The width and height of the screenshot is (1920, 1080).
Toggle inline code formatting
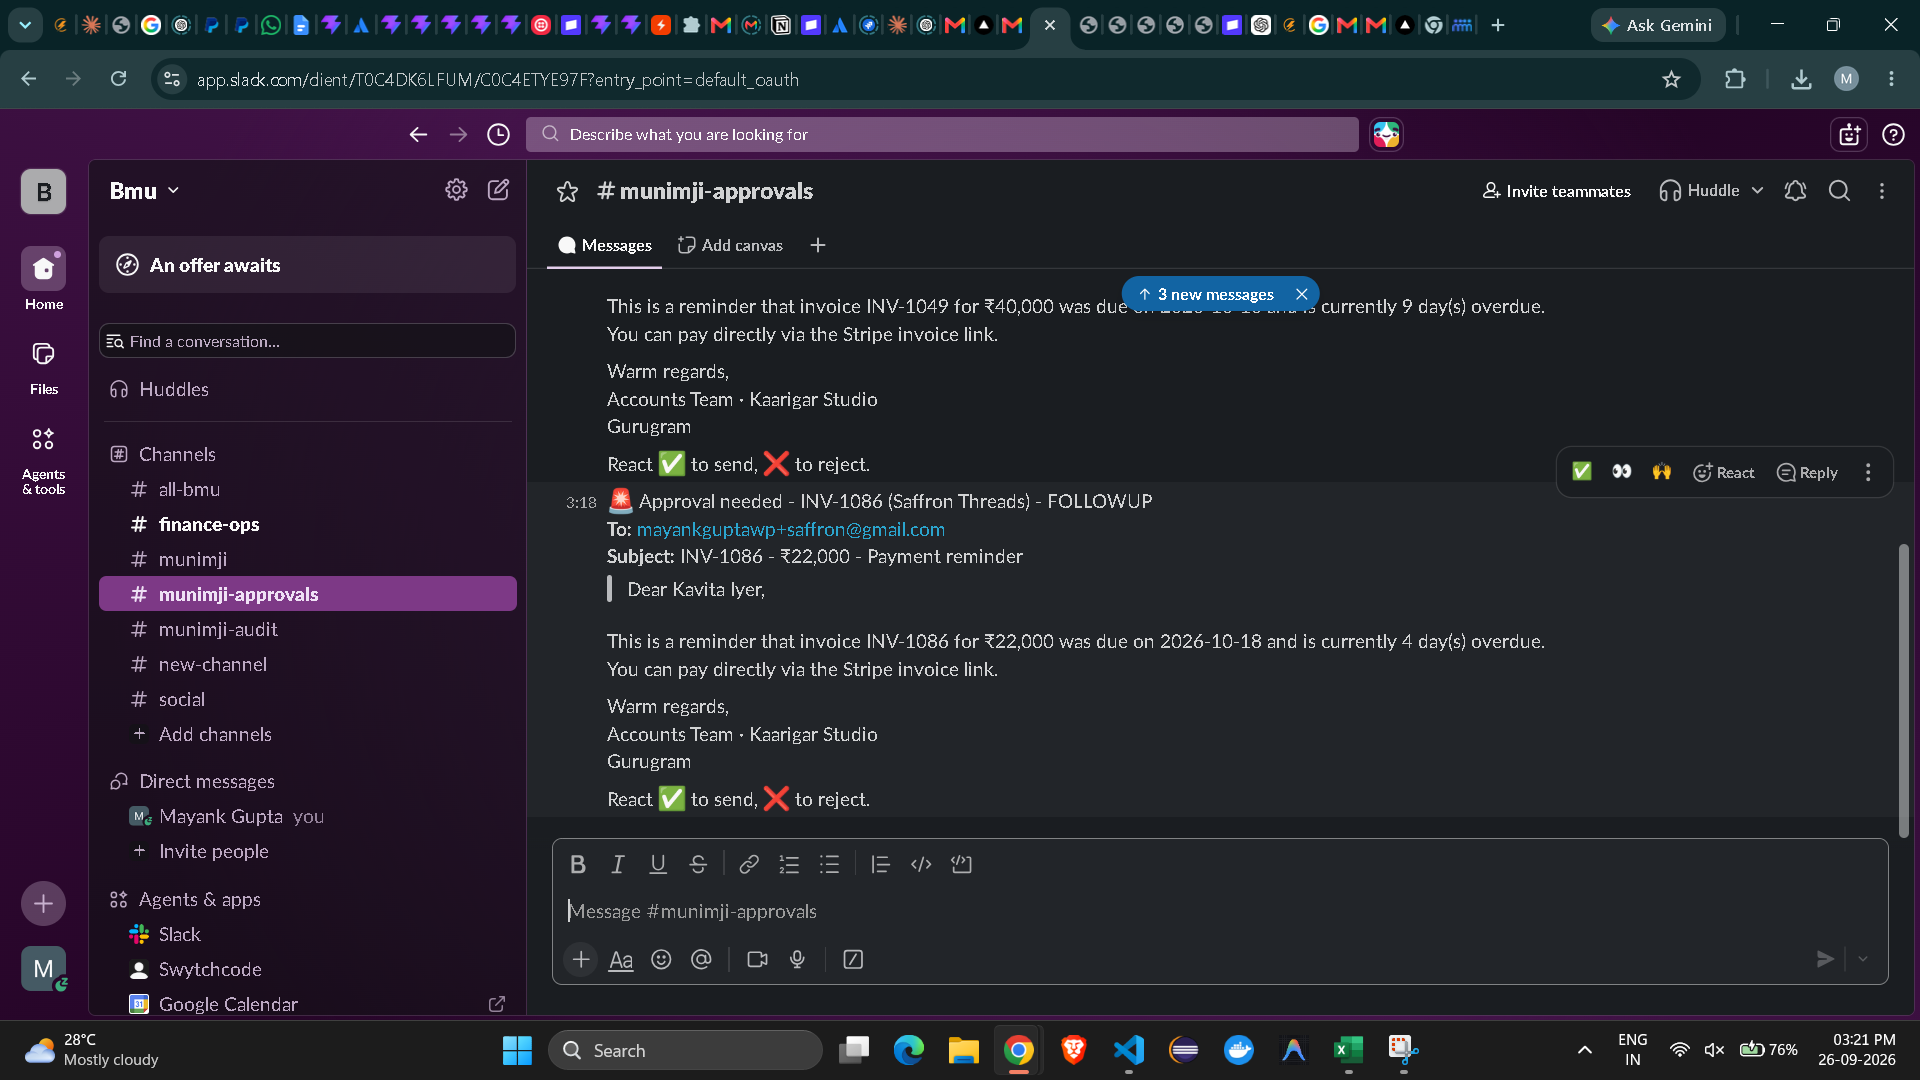(921, 864)
